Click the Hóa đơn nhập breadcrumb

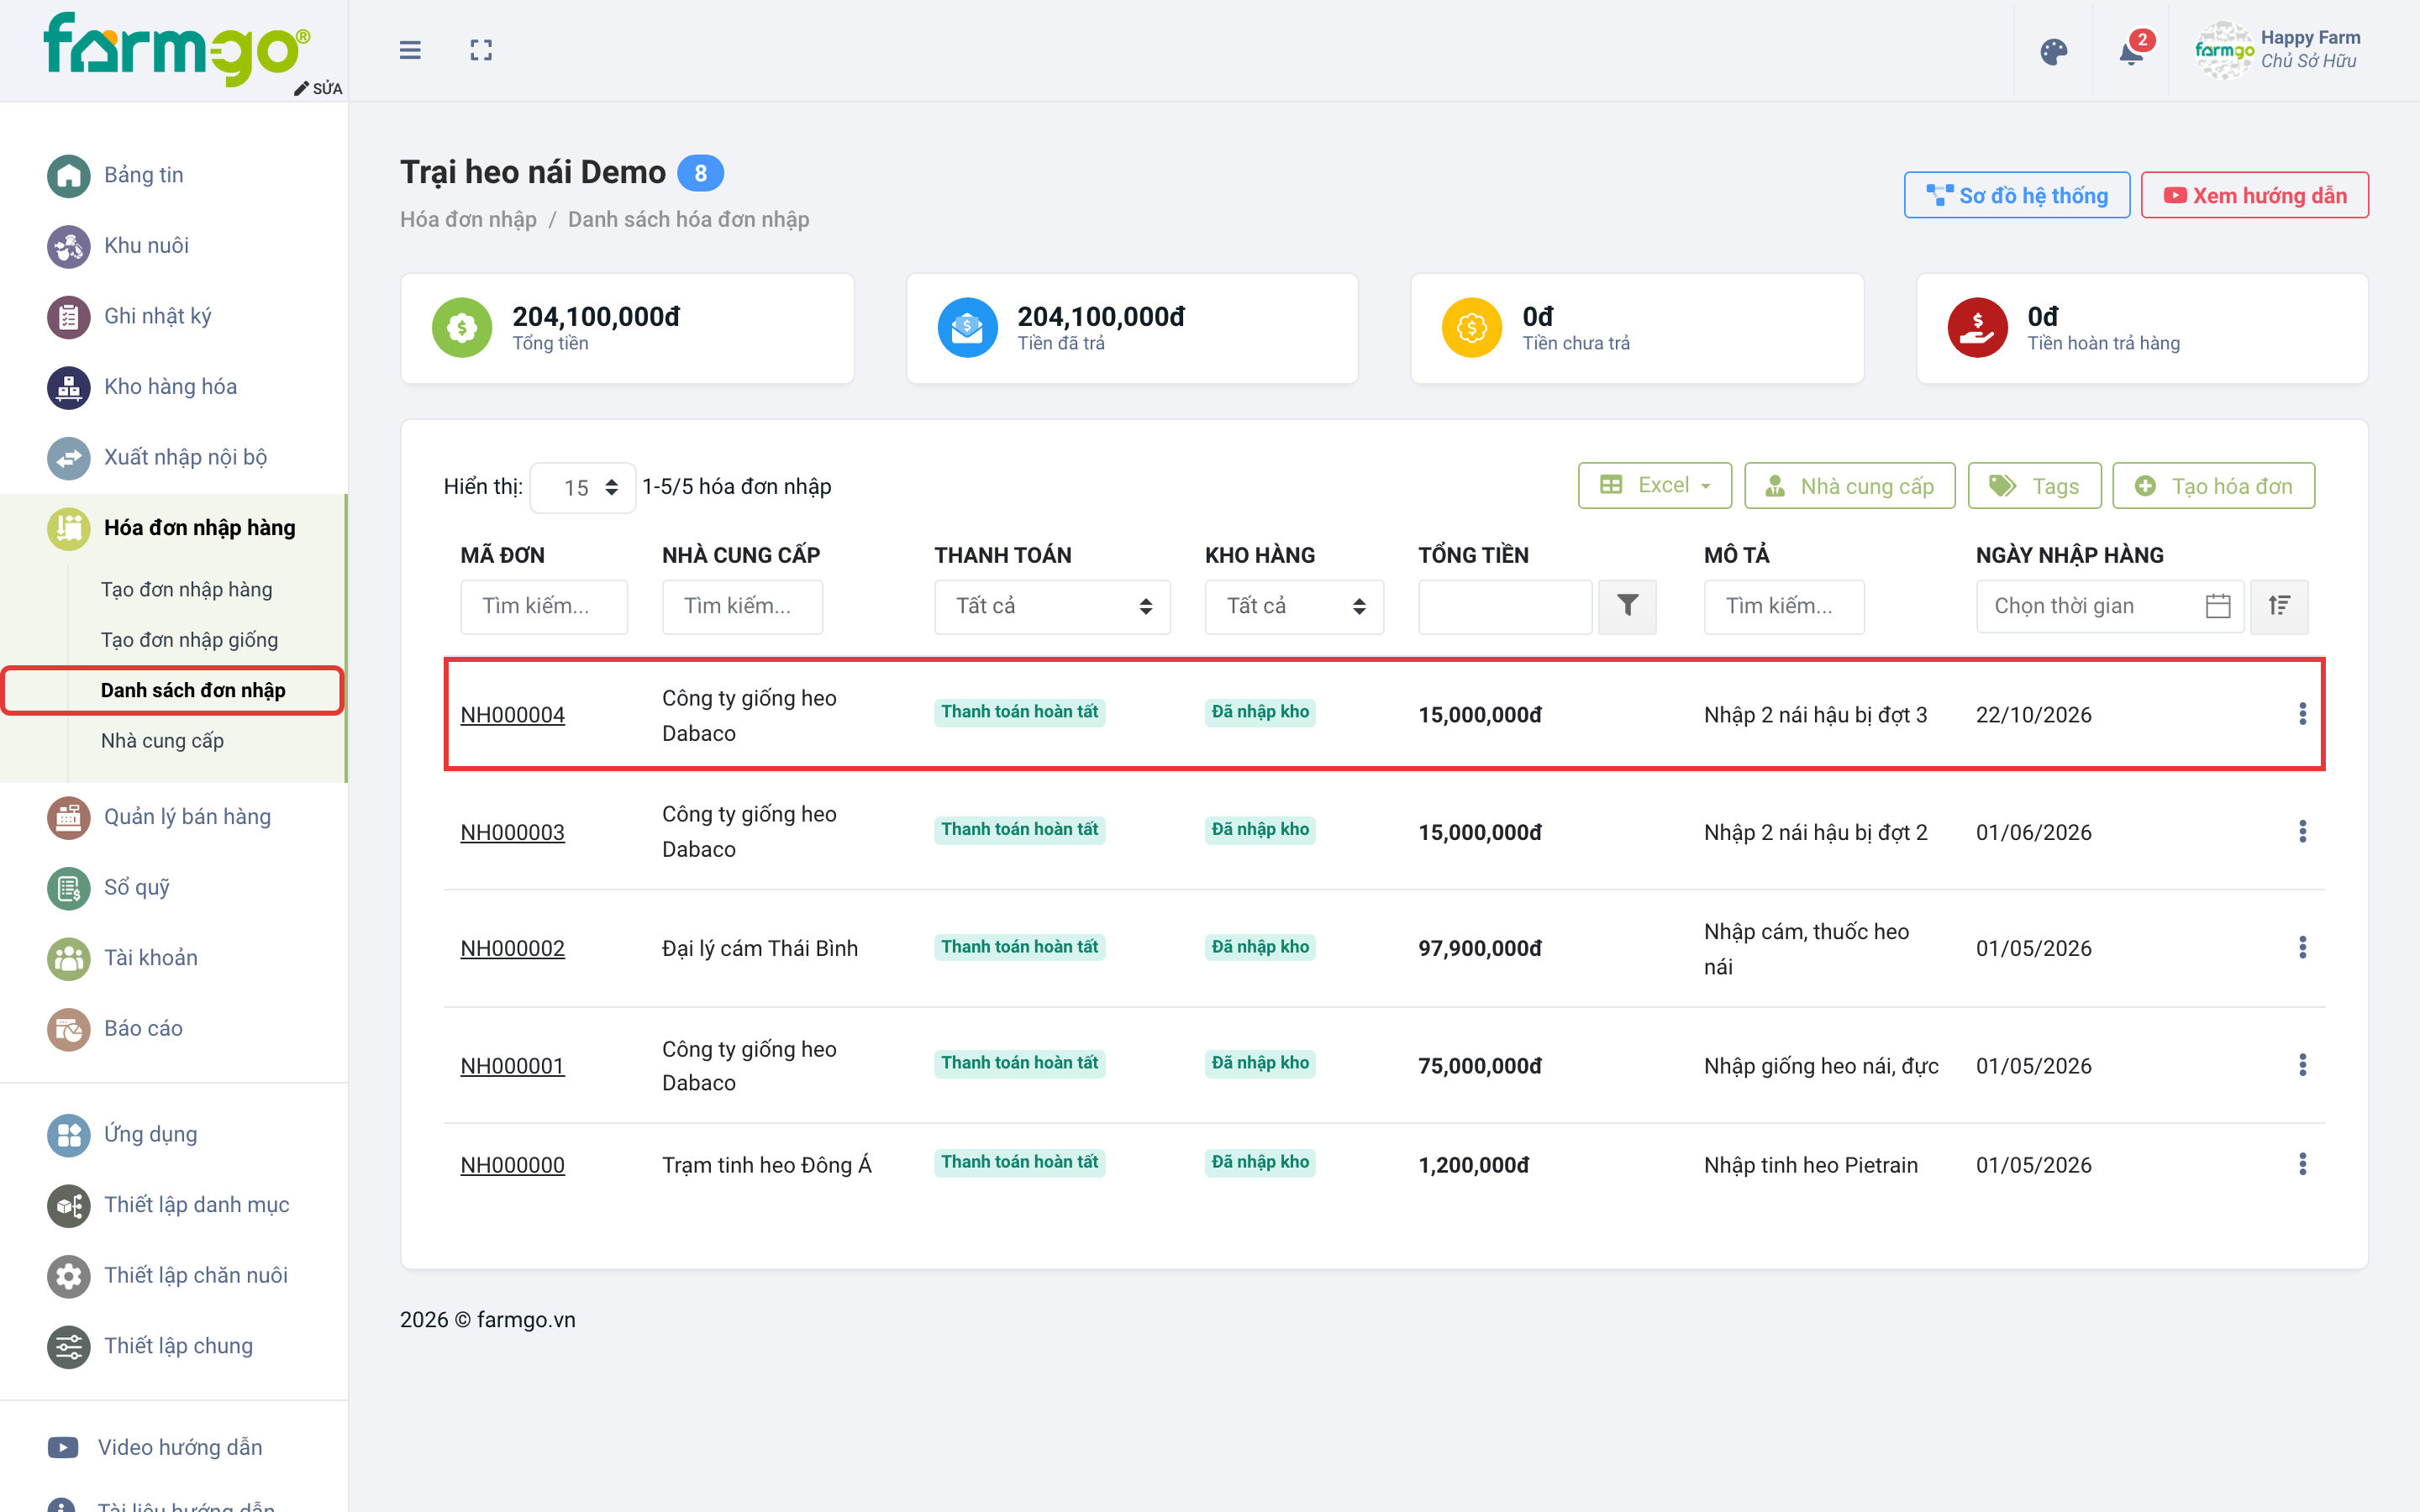pos(468,219)
